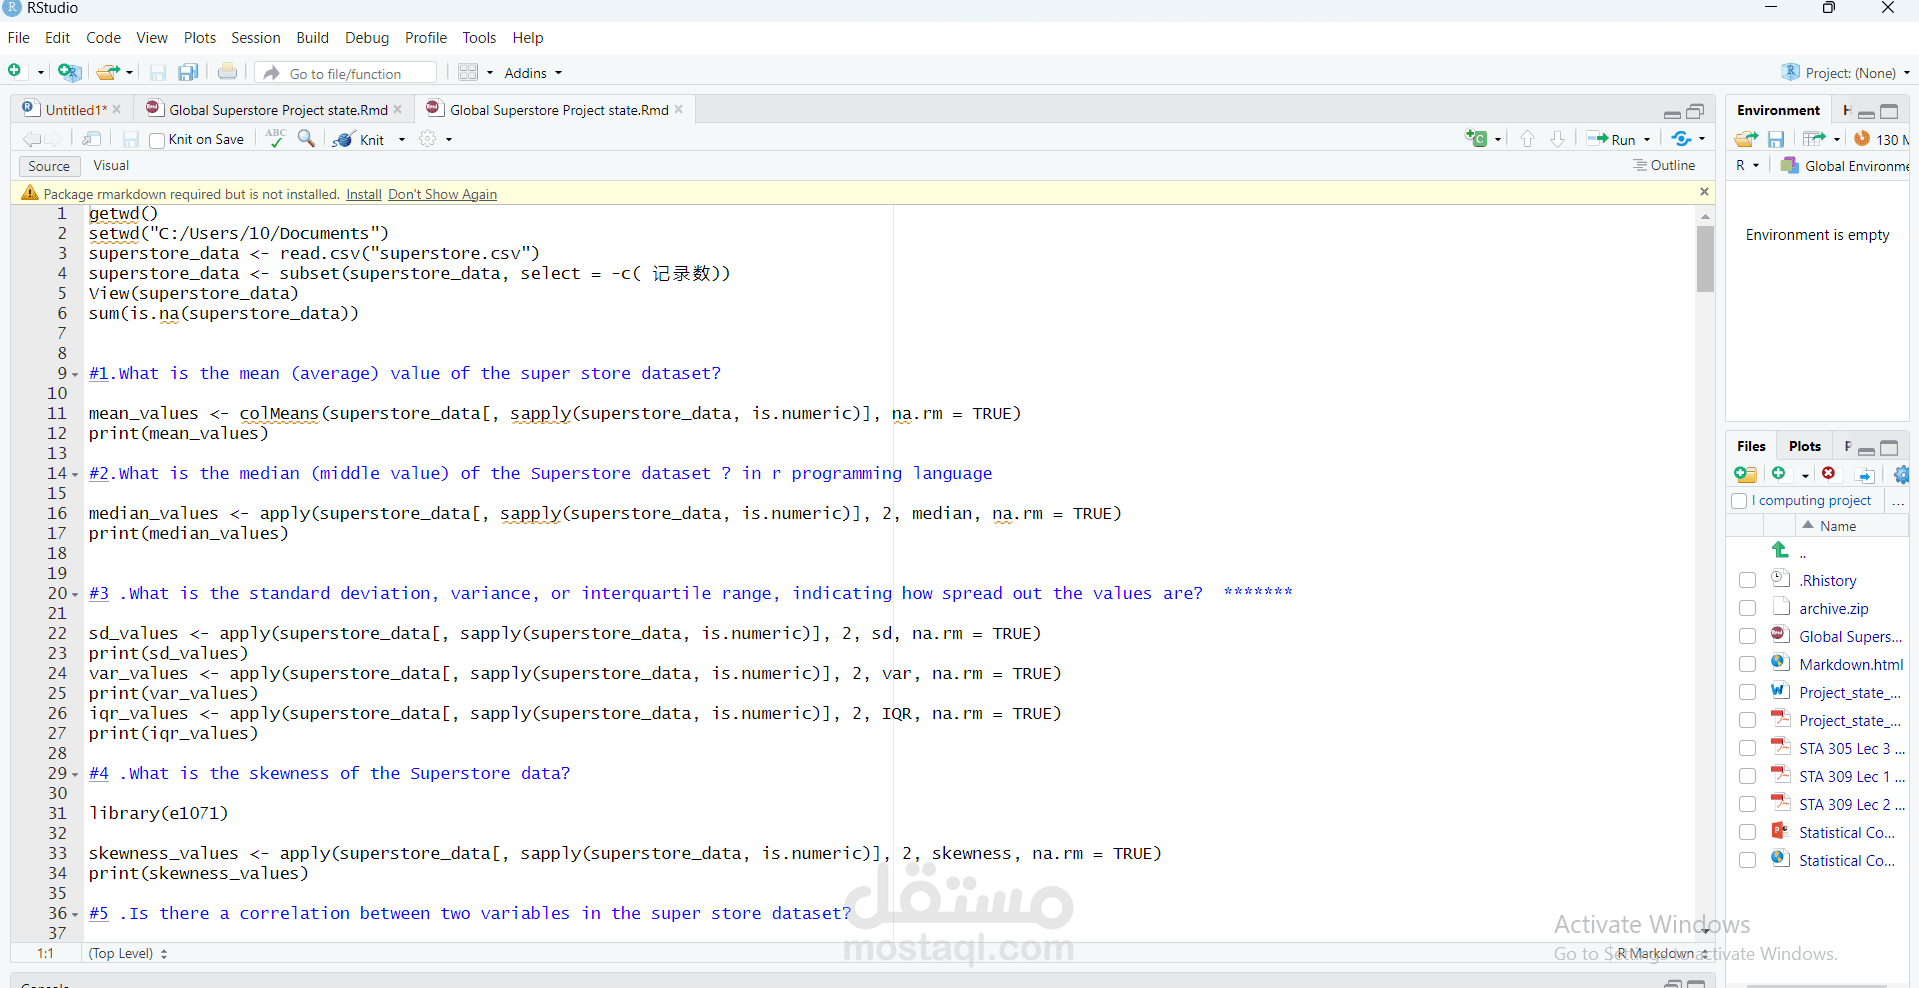
Task: Save all open documents icon
Action: click(188, 72)
